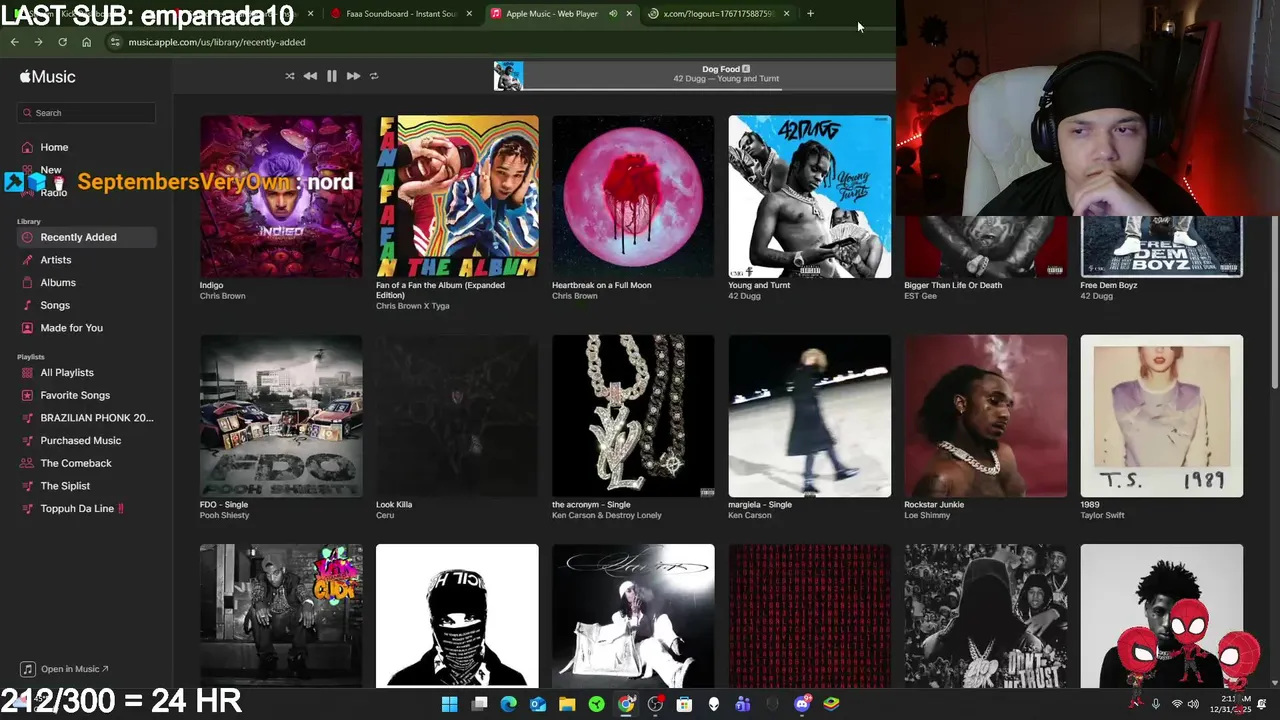Click the EST Gee artist link
The width and height of the screenshot is (1280, 720).
[920, 296]
